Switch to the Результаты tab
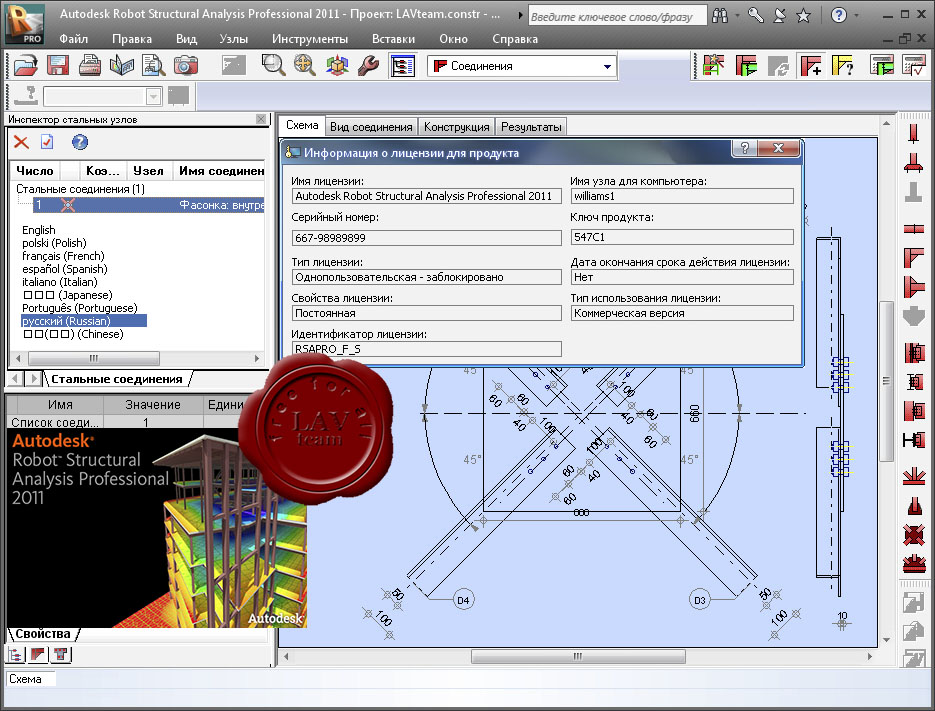 (531, 126)
